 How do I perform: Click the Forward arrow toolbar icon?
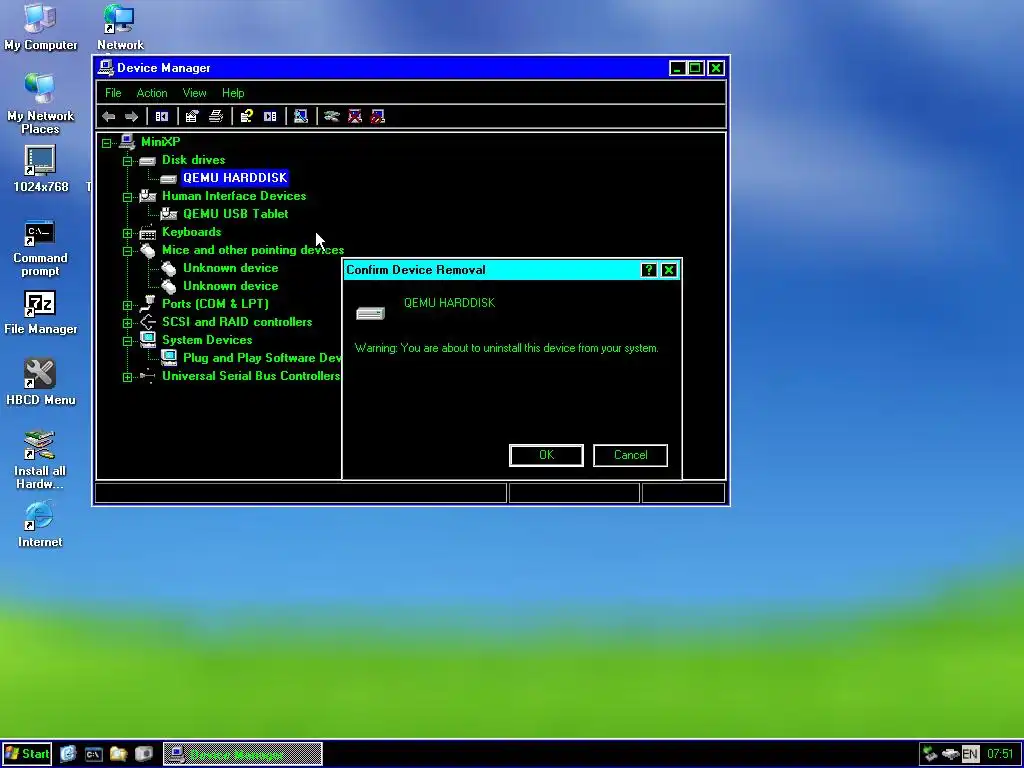coord(131,116)
